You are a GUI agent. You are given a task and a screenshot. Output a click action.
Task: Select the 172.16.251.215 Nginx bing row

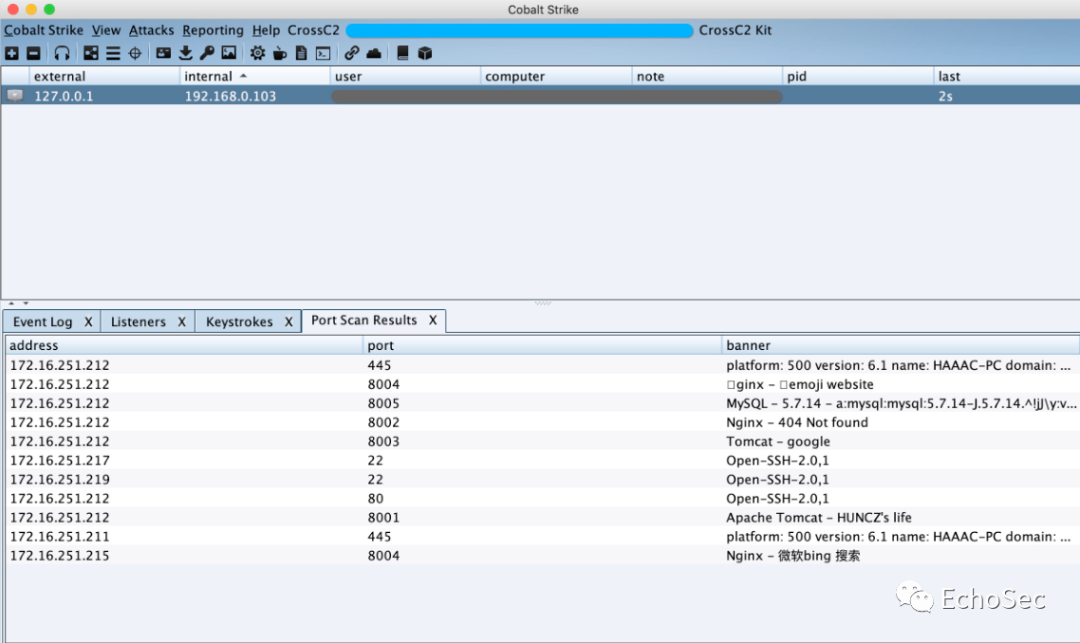click(543, 556)
